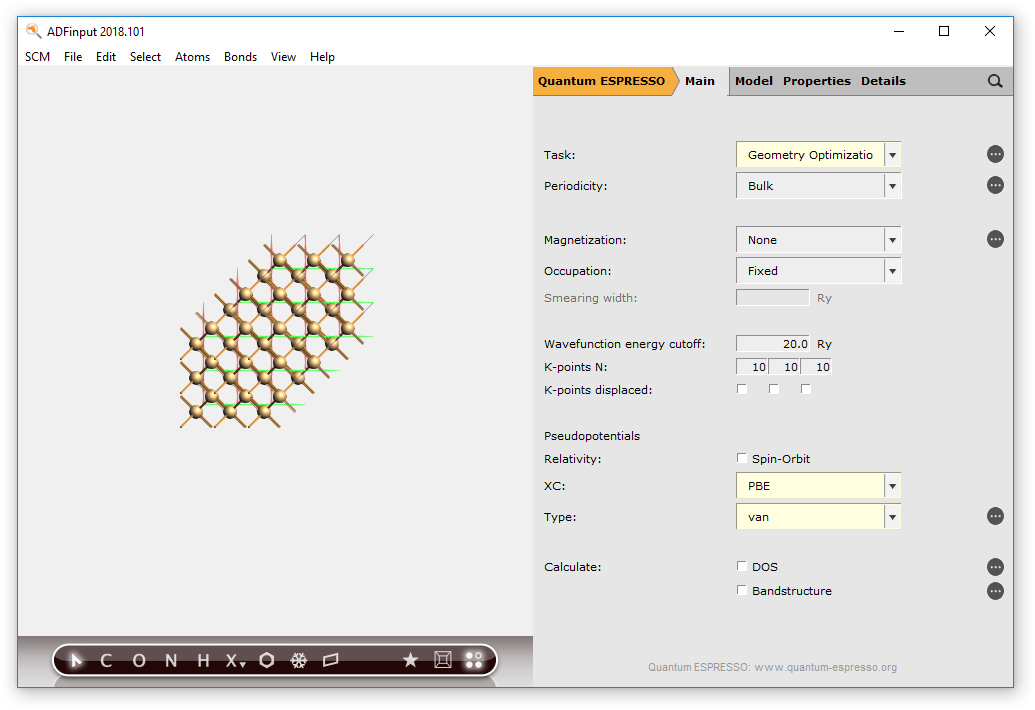Choose the Oxygen atom tool
Screen dimensions: 1035x710
click(x=139, y=660)
